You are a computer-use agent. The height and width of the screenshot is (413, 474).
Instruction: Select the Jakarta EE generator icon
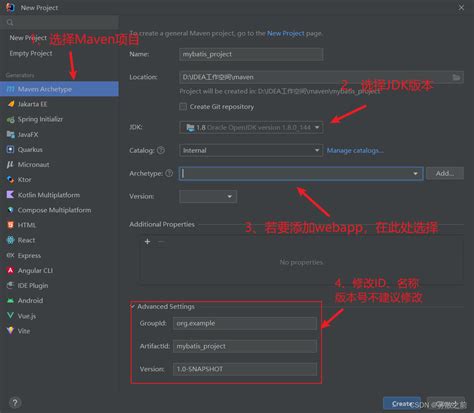pos(11,104)
